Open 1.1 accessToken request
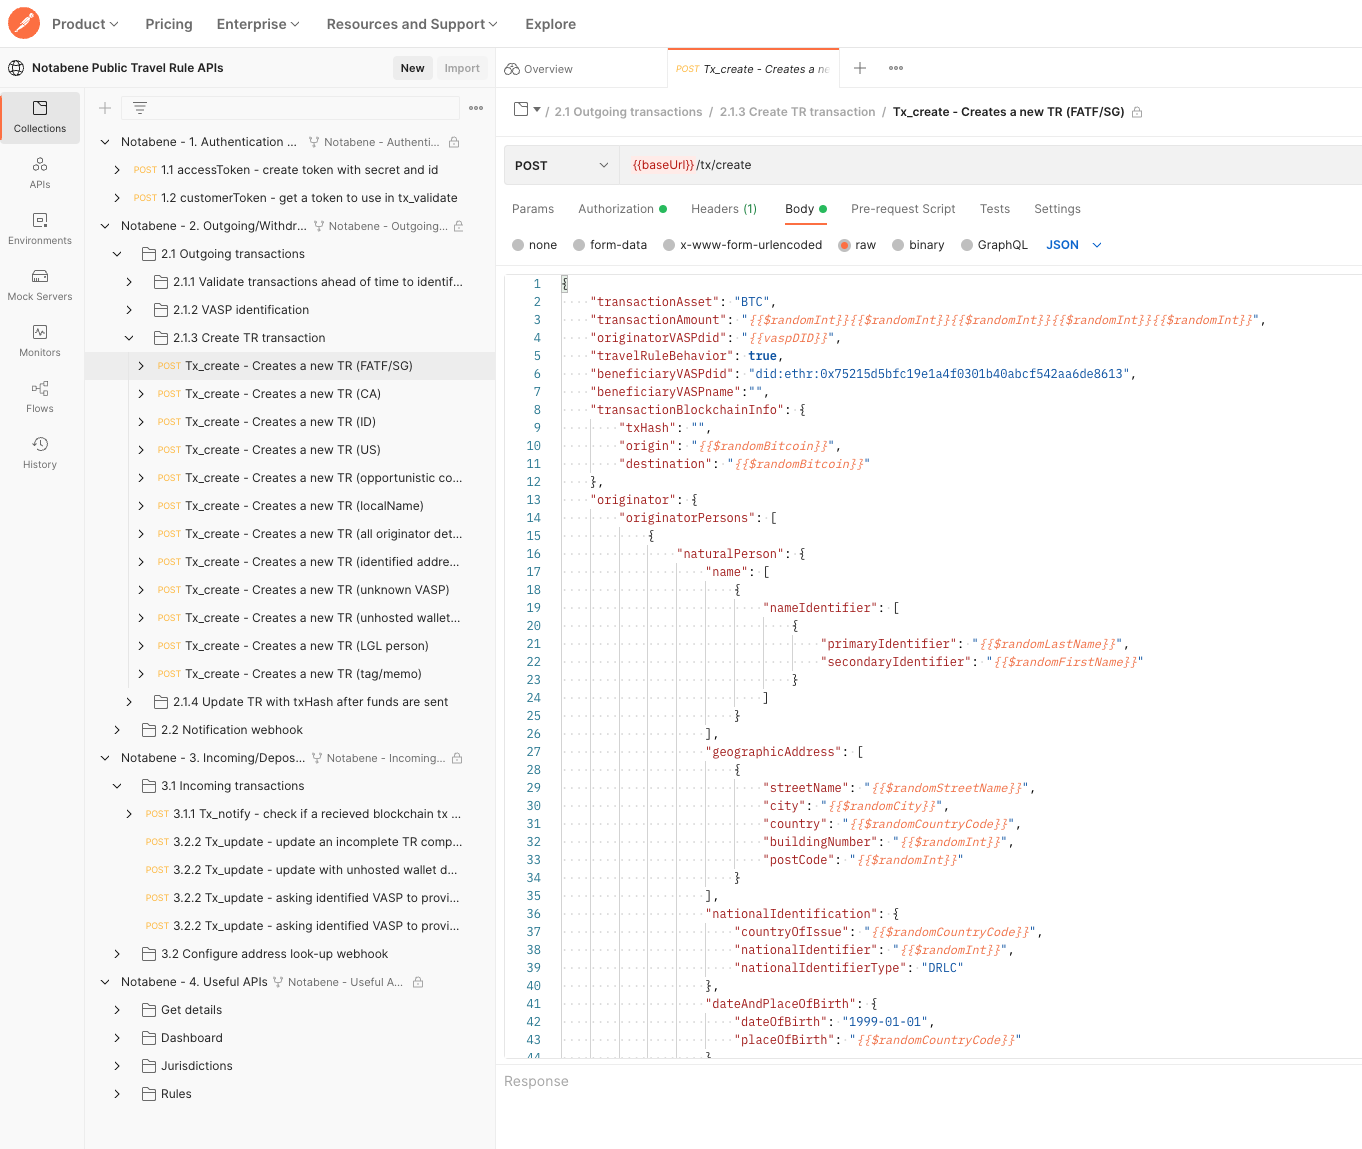Screen dimensions: 1362x1149 click(299, 170)
